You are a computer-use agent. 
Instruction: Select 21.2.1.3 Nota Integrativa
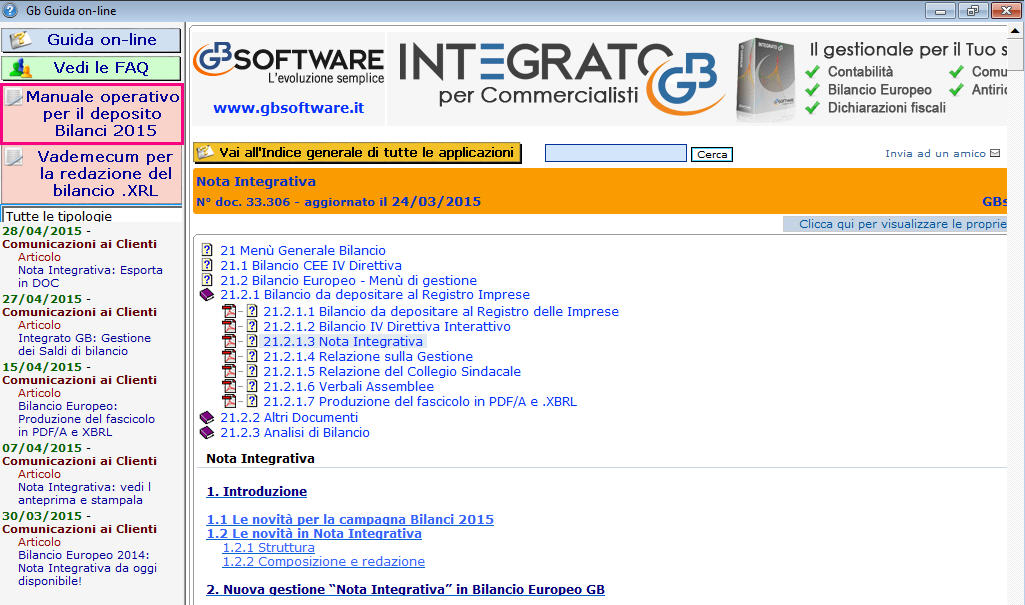pyautogui.click(x=343, y=342)
